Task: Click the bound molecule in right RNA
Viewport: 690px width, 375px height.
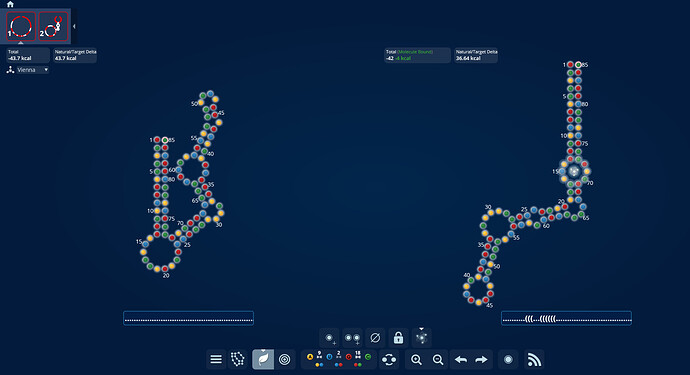Action: click(x=574, y=171)
